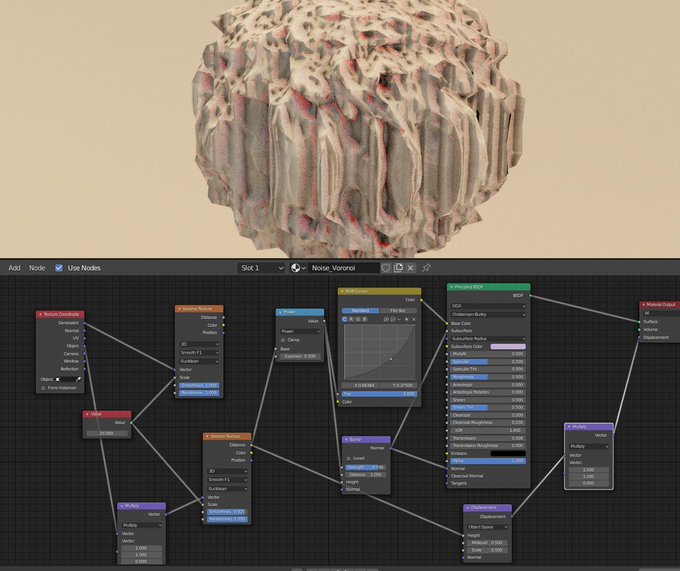The height and width of the screenshot is (571, 680).
Task: Open the Christensen-Burley subsurface method dropdown
Action: (x=488, y=314)
